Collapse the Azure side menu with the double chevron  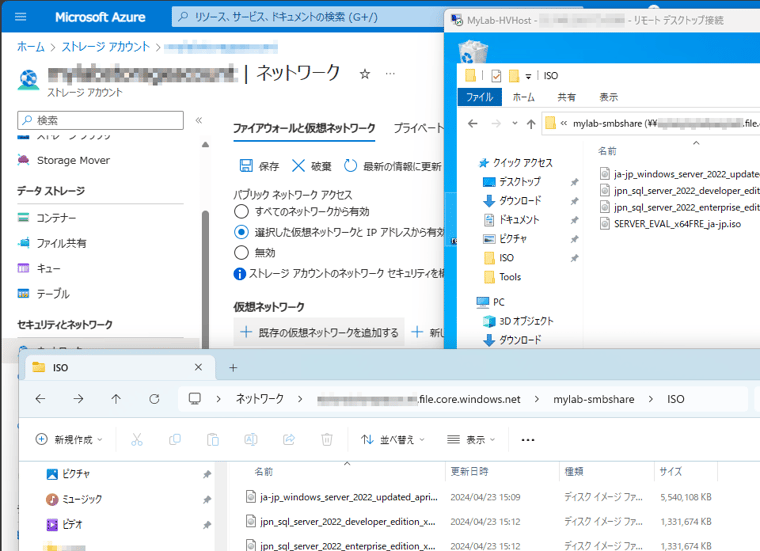tap(199, 120)
